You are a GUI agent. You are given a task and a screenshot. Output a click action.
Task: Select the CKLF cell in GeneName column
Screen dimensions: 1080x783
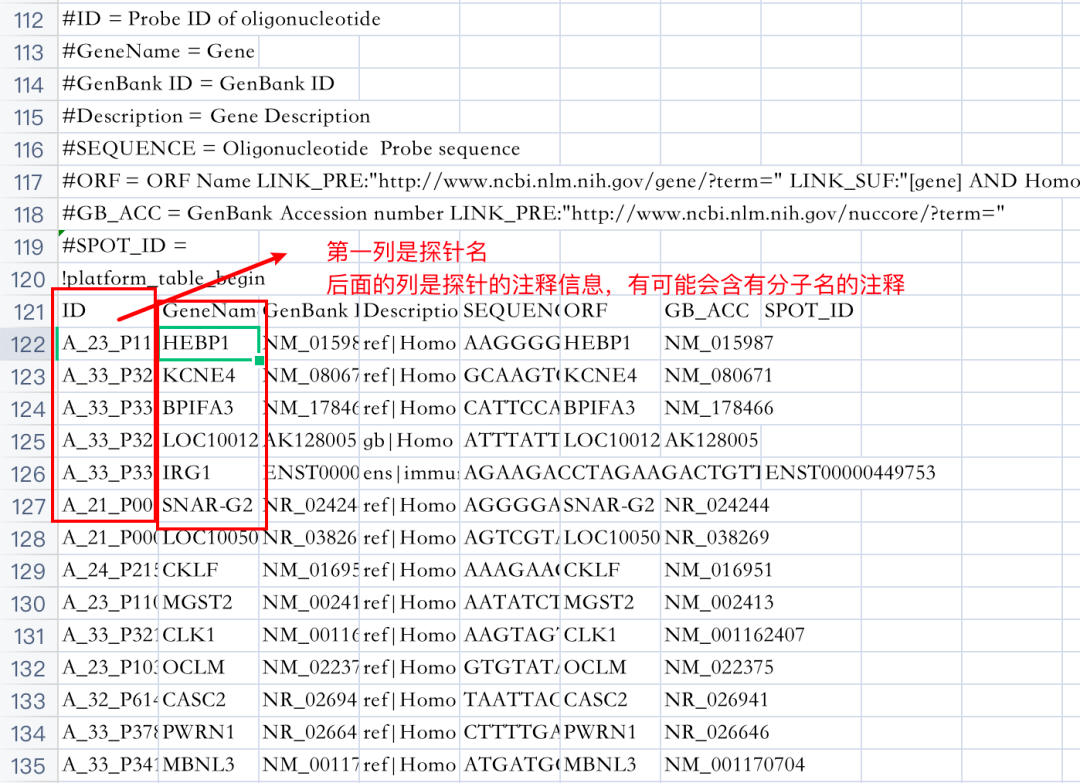(209, 570)
